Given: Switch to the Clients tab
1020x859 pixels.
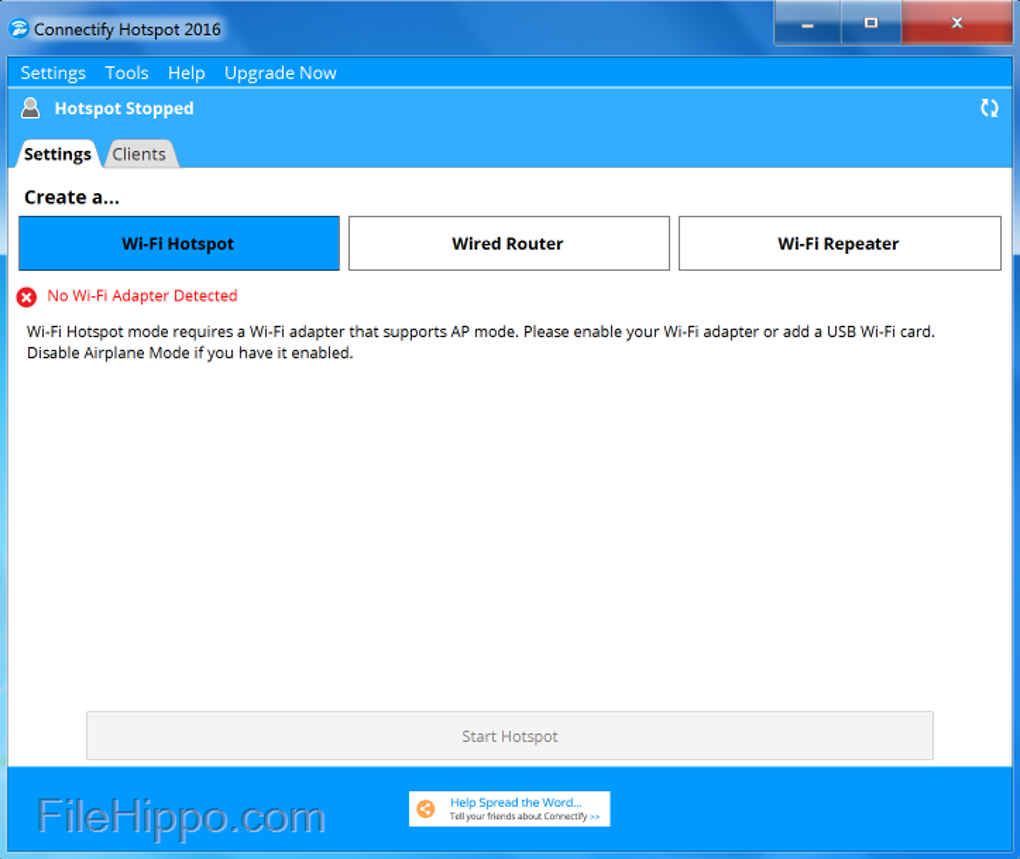Looking at the screenshot, I should coord(139,154).
